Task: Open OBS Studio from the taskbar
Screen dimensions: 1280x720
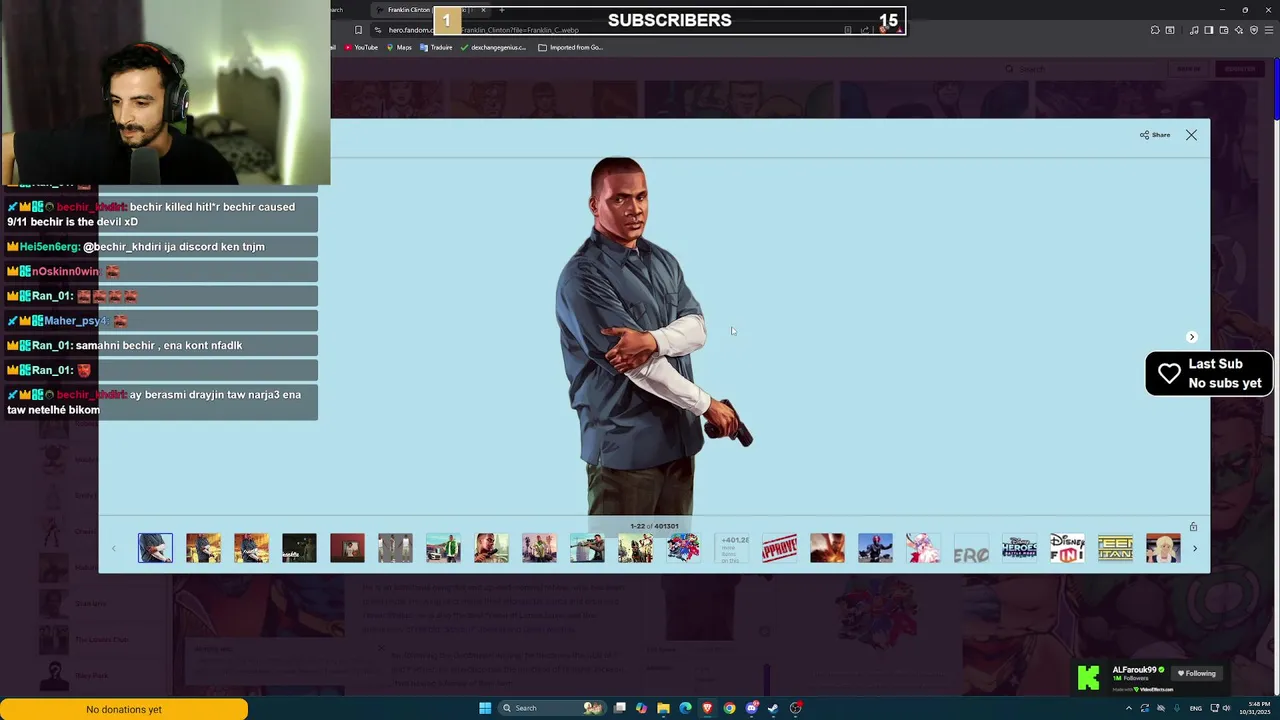Action: tap(795, 708)
